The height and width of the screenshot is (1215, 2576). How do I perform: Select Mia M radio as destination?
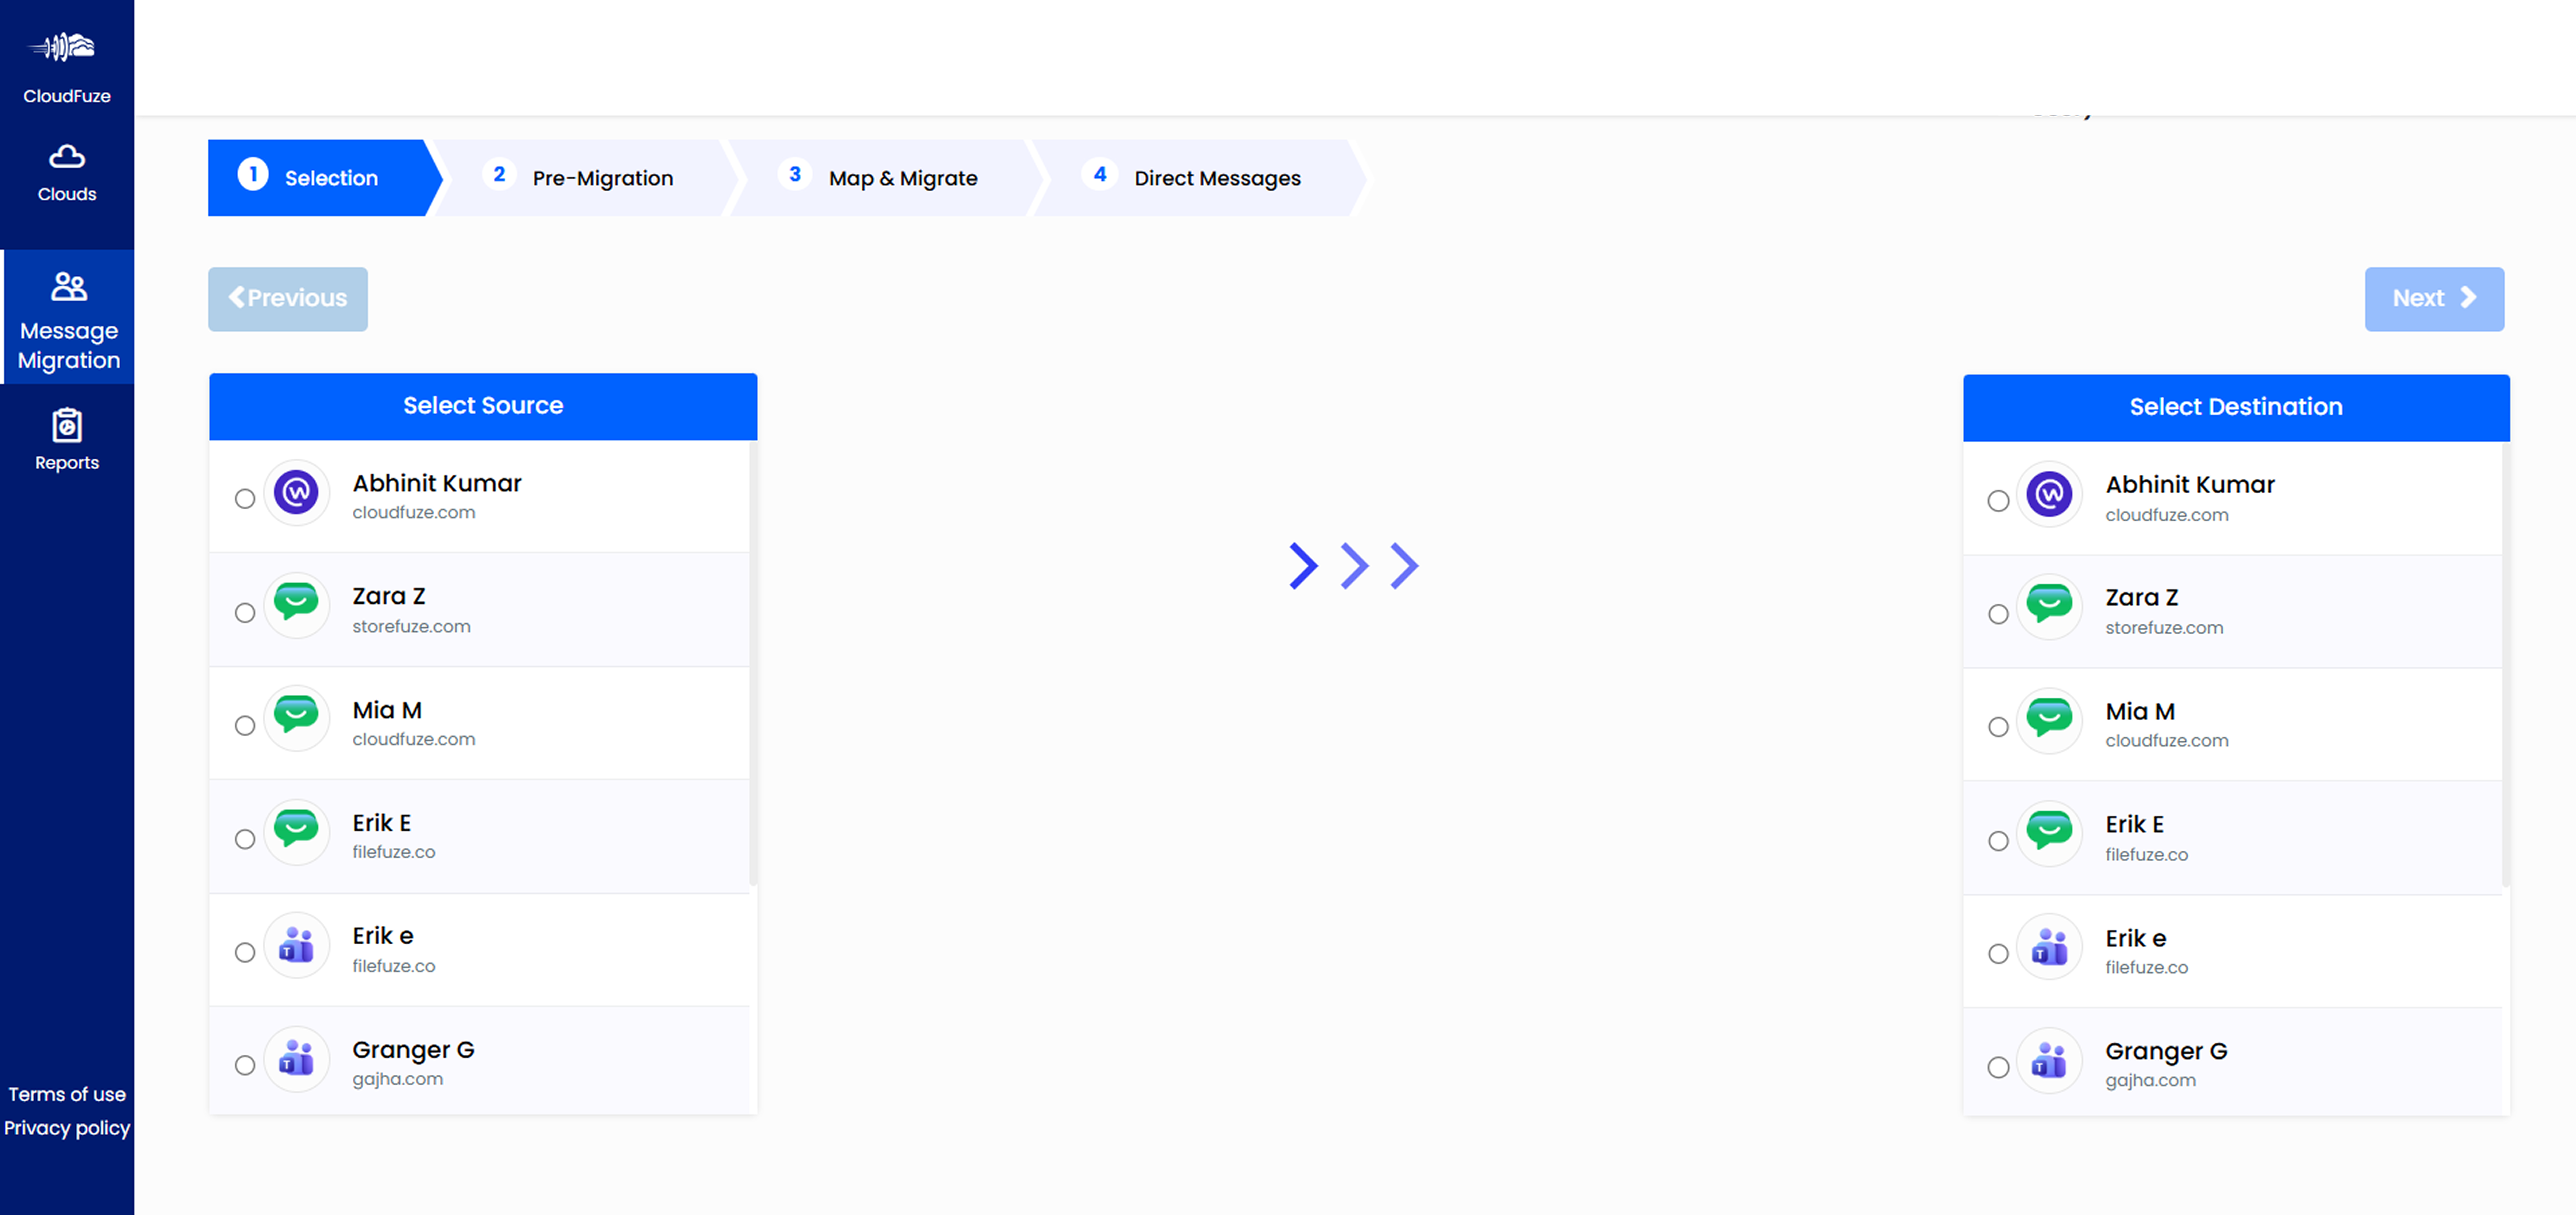(1998, 727)
